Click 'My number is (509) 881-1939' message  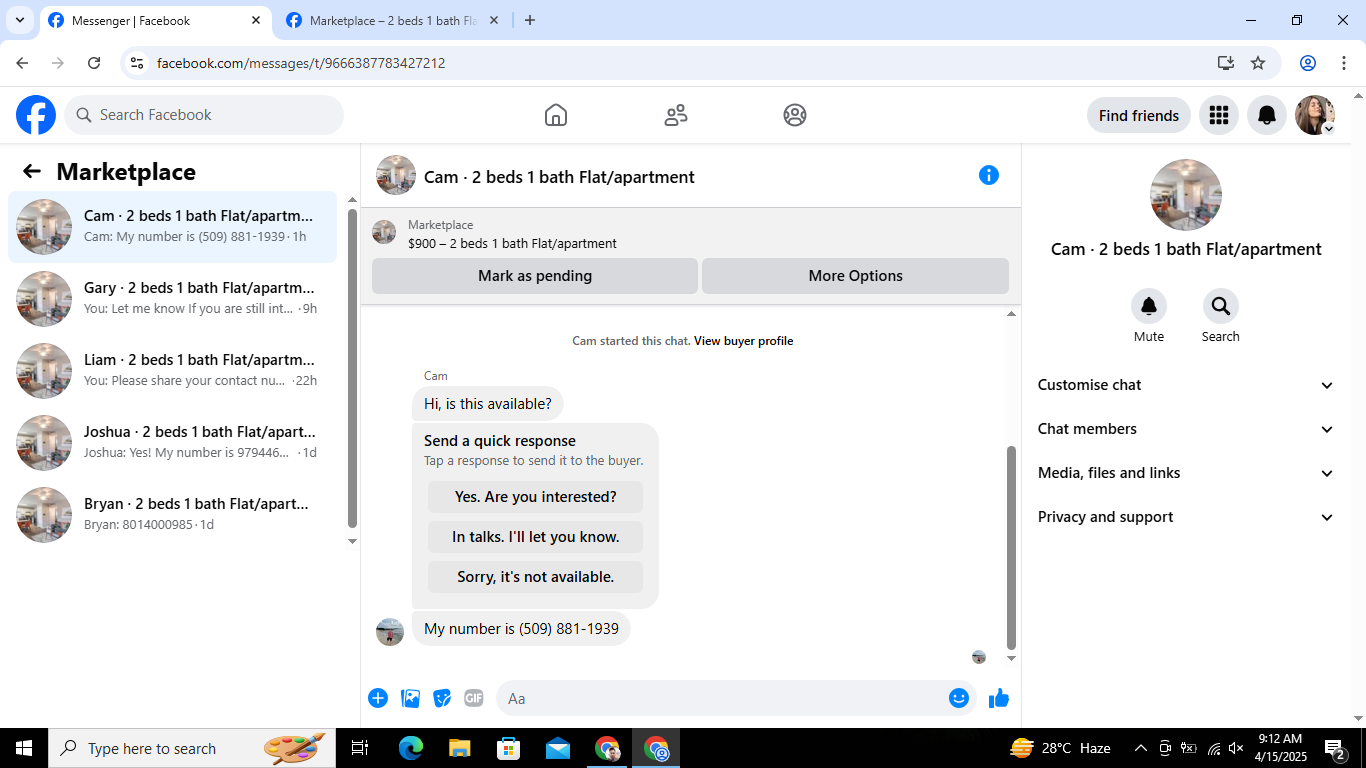pos(521,629)
